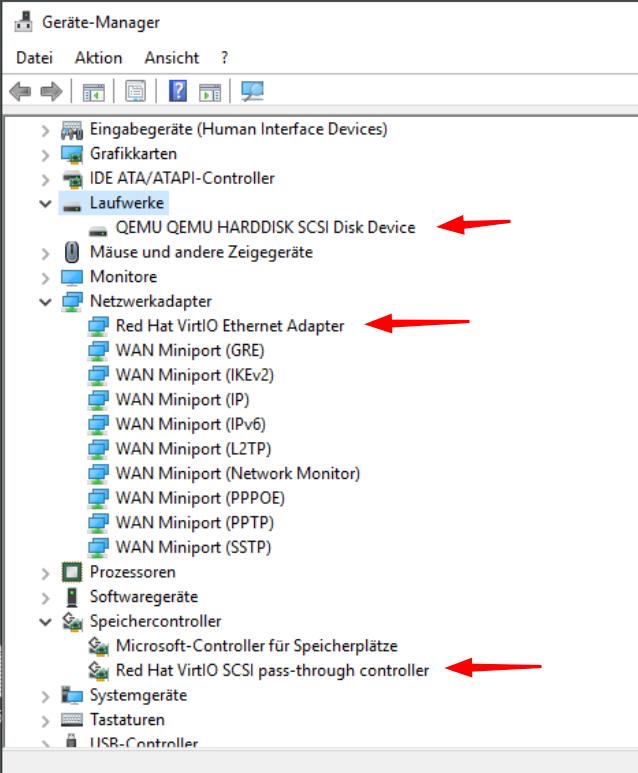638x773 pixels.
Task: Select QEMU QEMU HARDDISK SCSI Disk Device
Action: pos(265,227)
